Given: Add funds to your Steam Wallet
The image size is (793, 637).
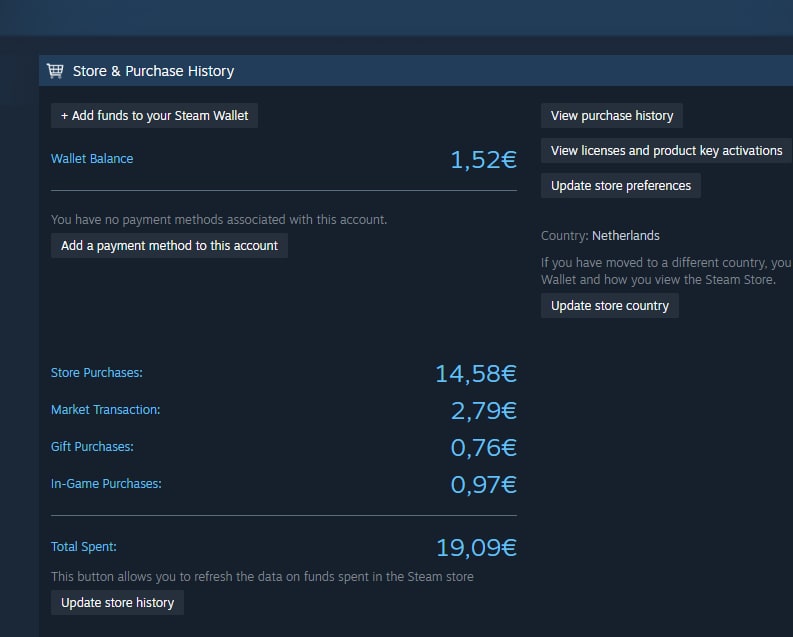Looking at the screenshot, I should [x=154, y=116].
